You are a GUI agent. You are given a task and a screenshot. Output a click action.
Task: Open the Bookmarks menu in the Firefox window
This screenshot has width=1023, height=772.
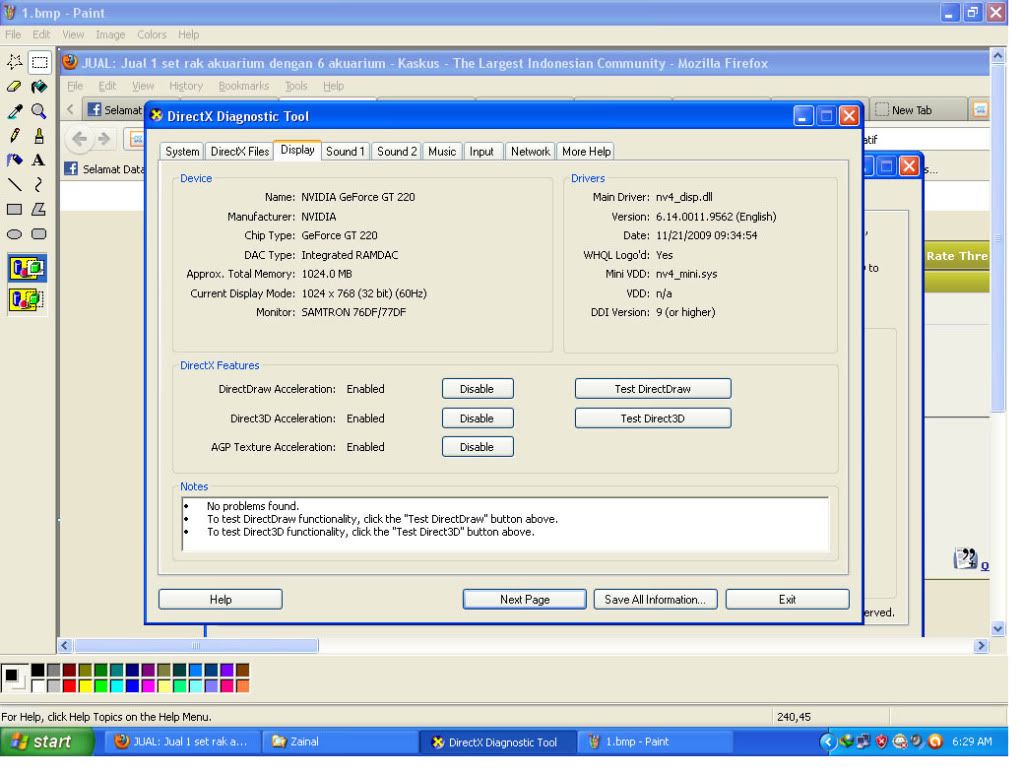pyautogui.click(x=243, y=85)
